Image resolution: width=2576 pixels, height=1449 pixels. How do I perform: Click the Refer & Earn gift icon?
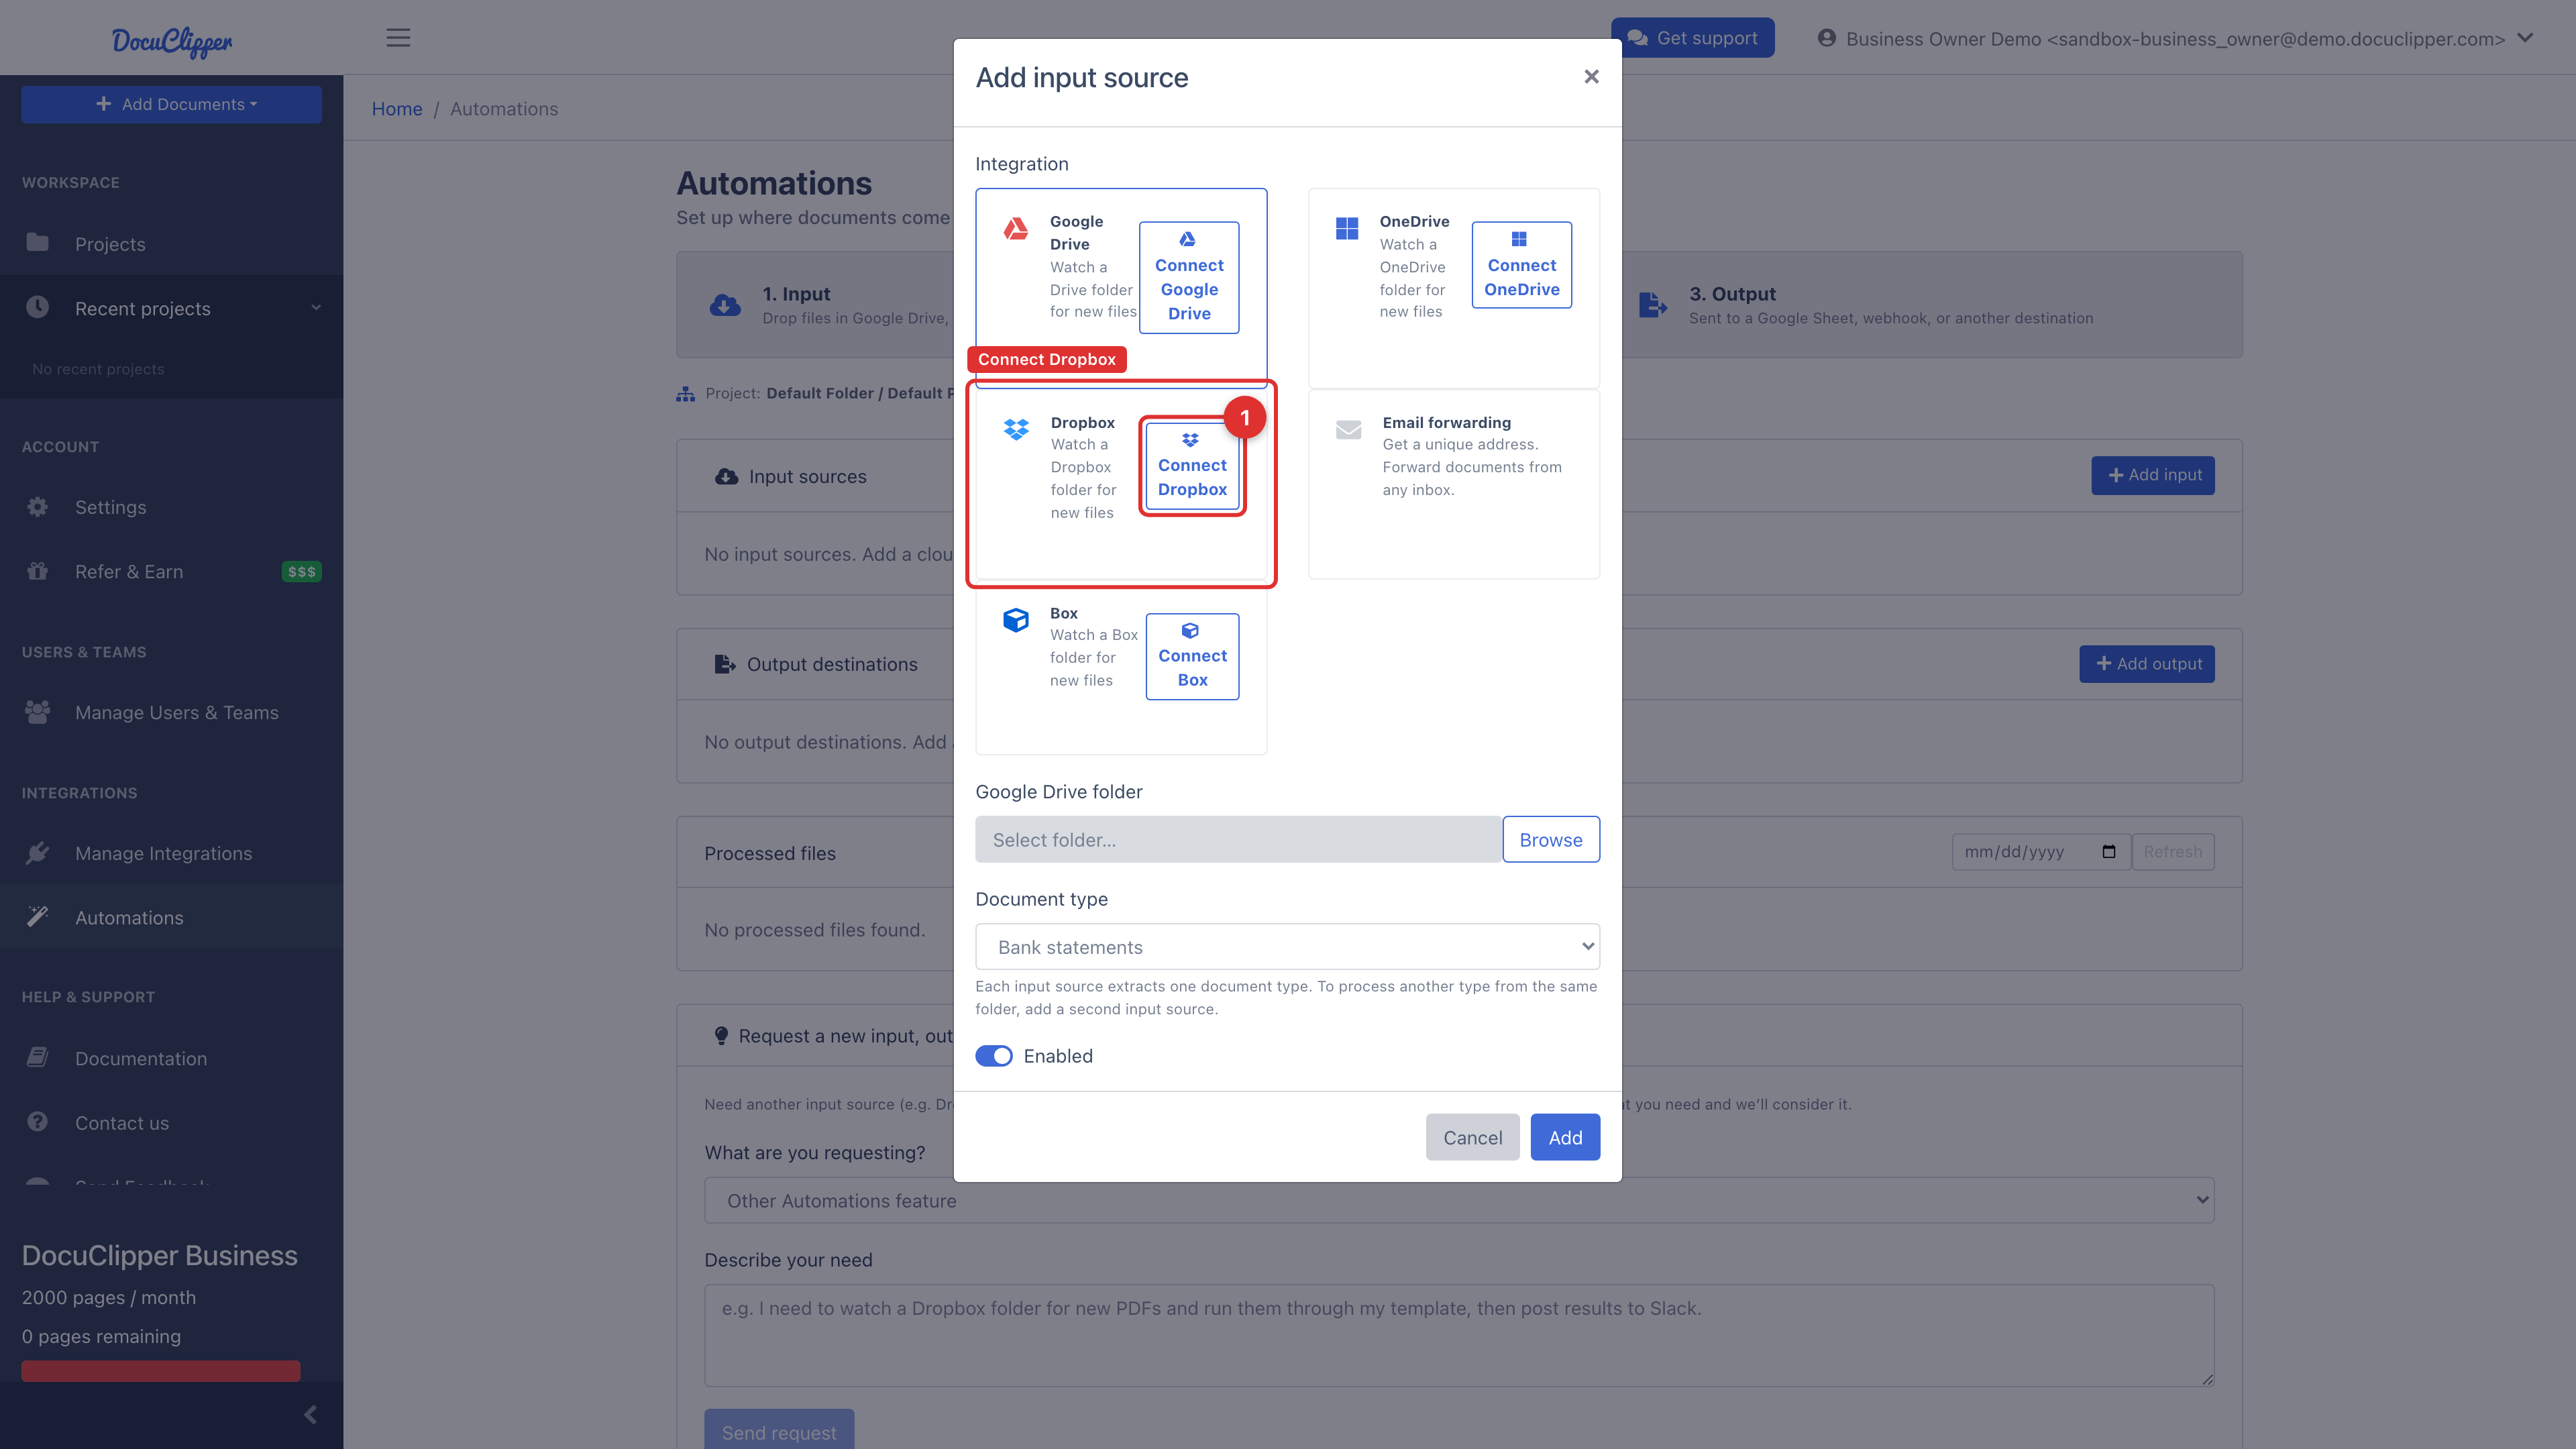pos(38,571)
